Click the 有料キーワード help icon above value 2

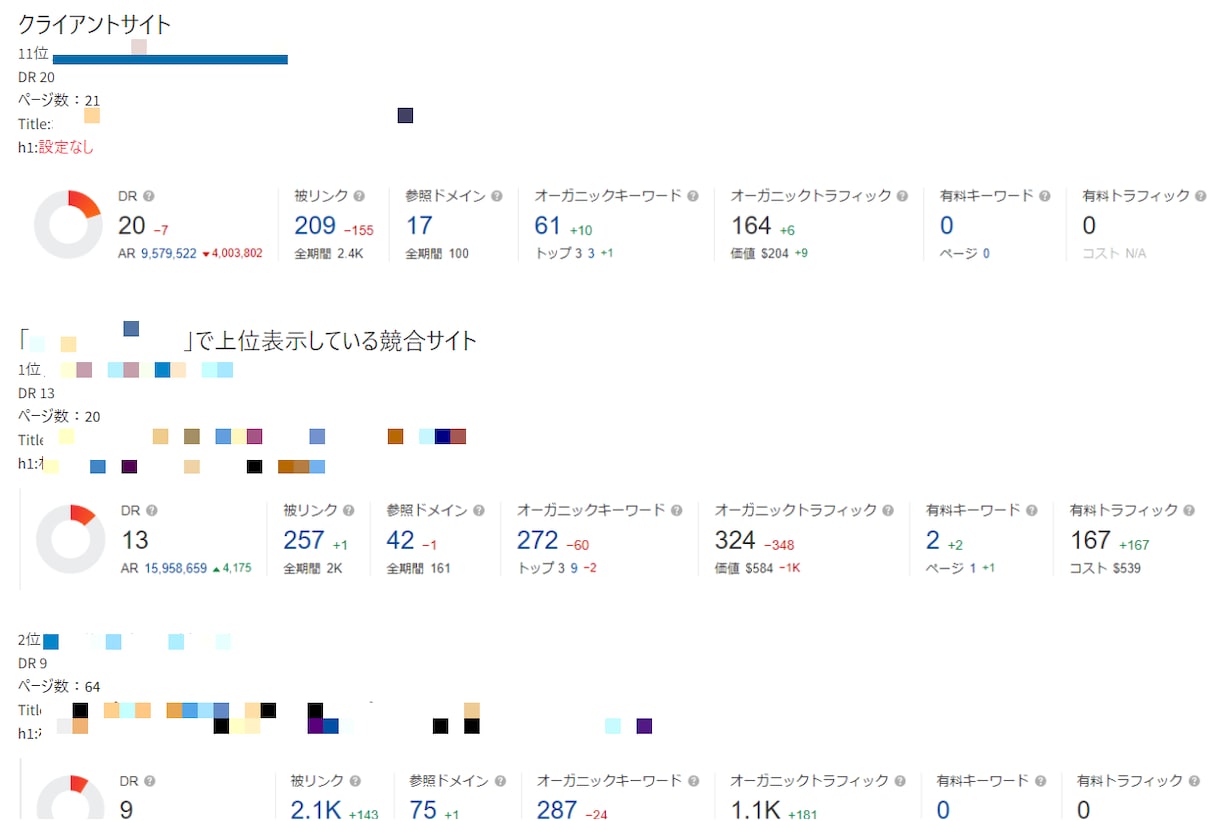coord(1030,511)
